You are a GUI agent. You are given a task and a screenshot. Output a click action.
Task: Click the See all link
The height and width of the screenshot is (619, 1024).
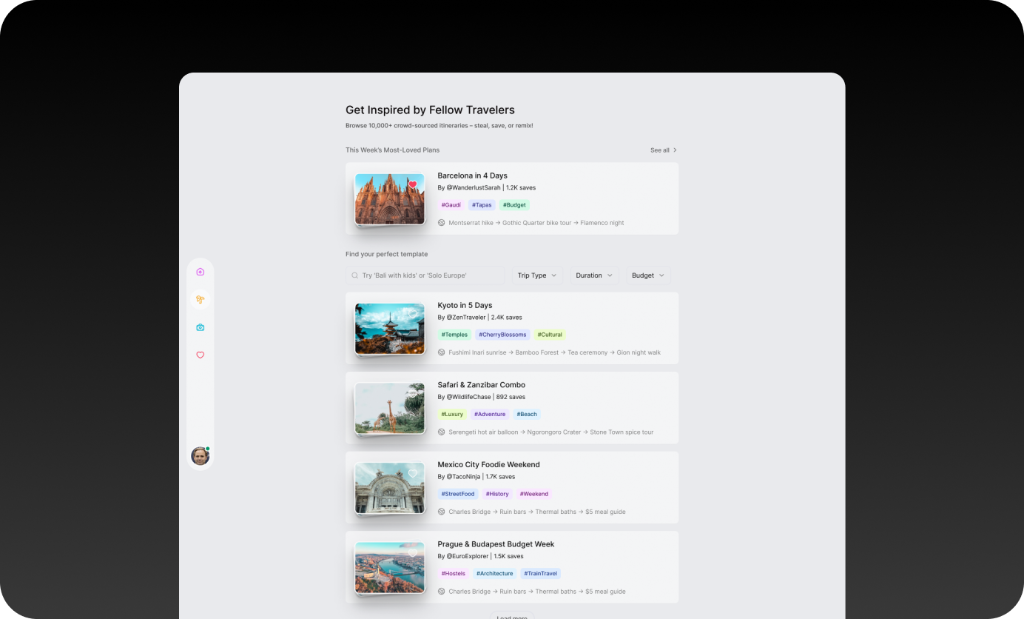point(663,150)
